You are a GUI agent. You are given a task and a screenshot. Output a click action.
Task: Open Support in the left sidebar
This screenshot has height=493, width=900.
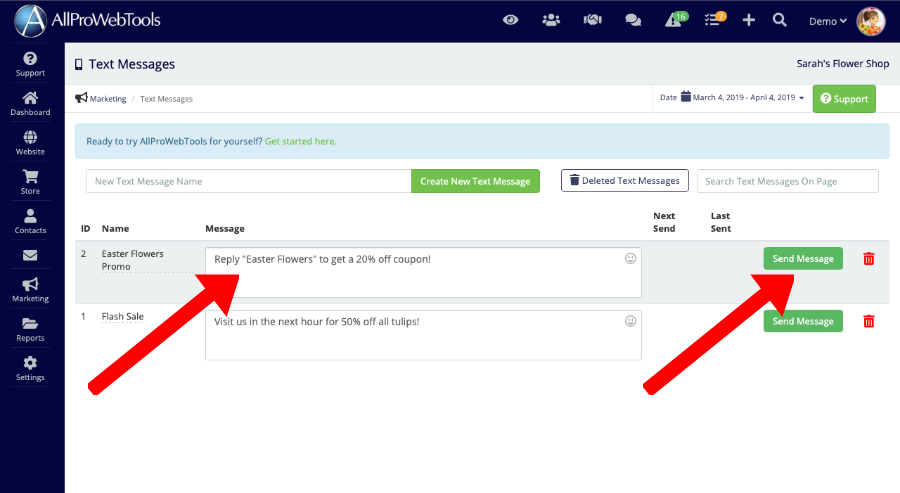click(30, 64)
